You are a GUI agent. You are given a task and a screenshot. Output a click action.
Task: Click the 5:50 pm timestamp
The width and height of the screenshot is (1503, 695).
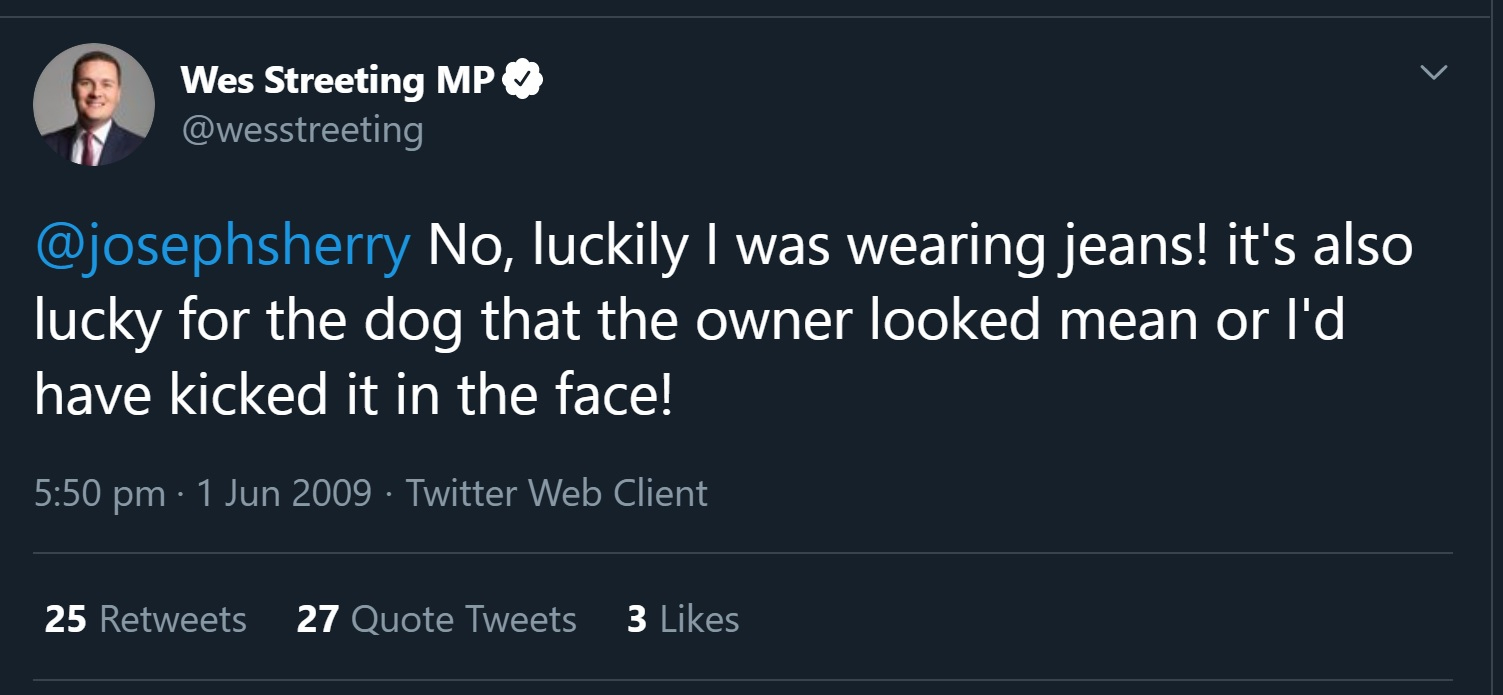[x=99, y=493]
